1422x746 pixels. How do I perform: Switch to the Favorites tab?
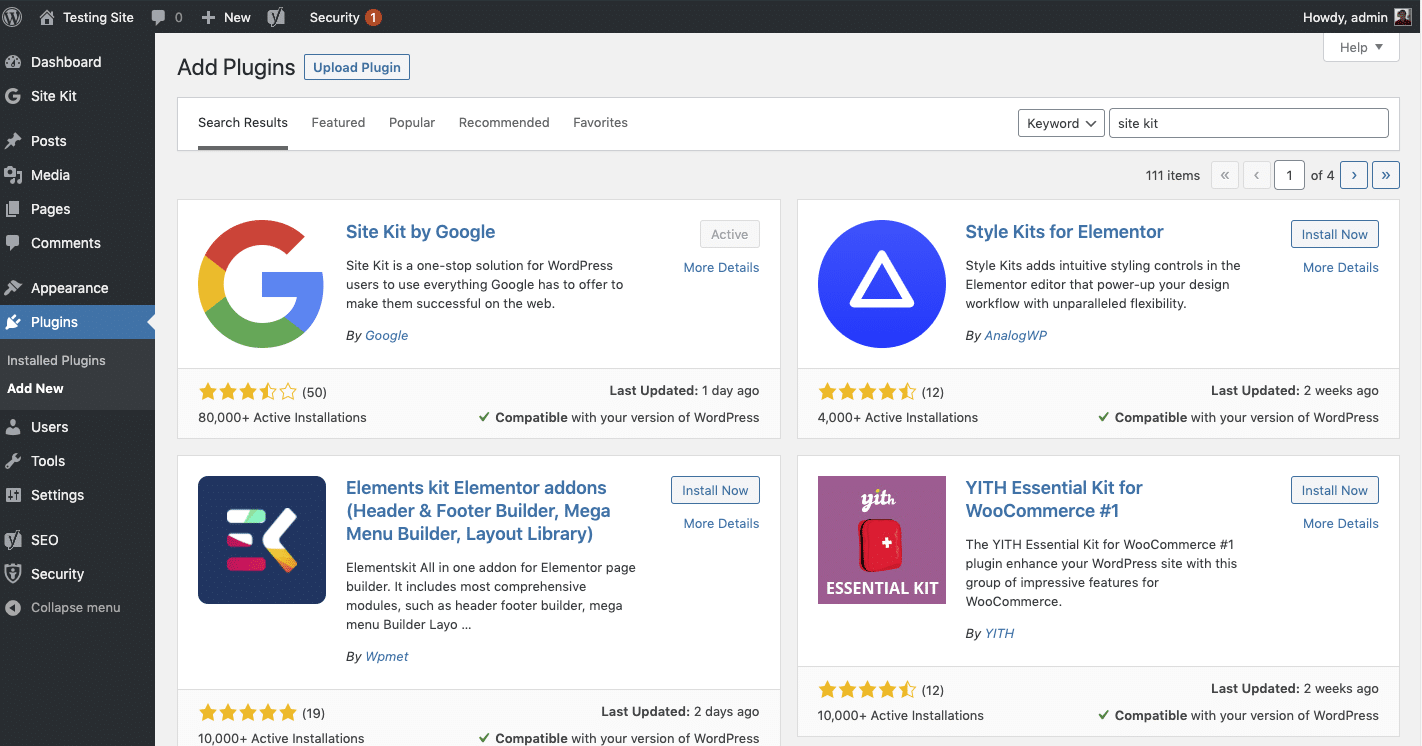[600, 123]
